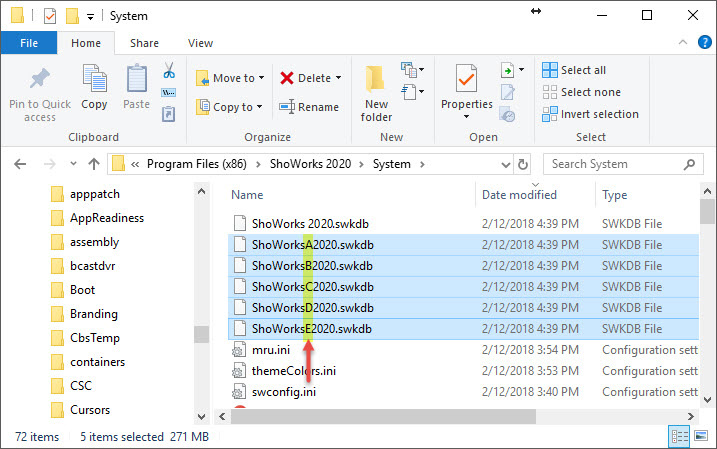Click New folder icon in title bar
The height and width of the screenshot is (449, 717).
click(x=72, y=16)
